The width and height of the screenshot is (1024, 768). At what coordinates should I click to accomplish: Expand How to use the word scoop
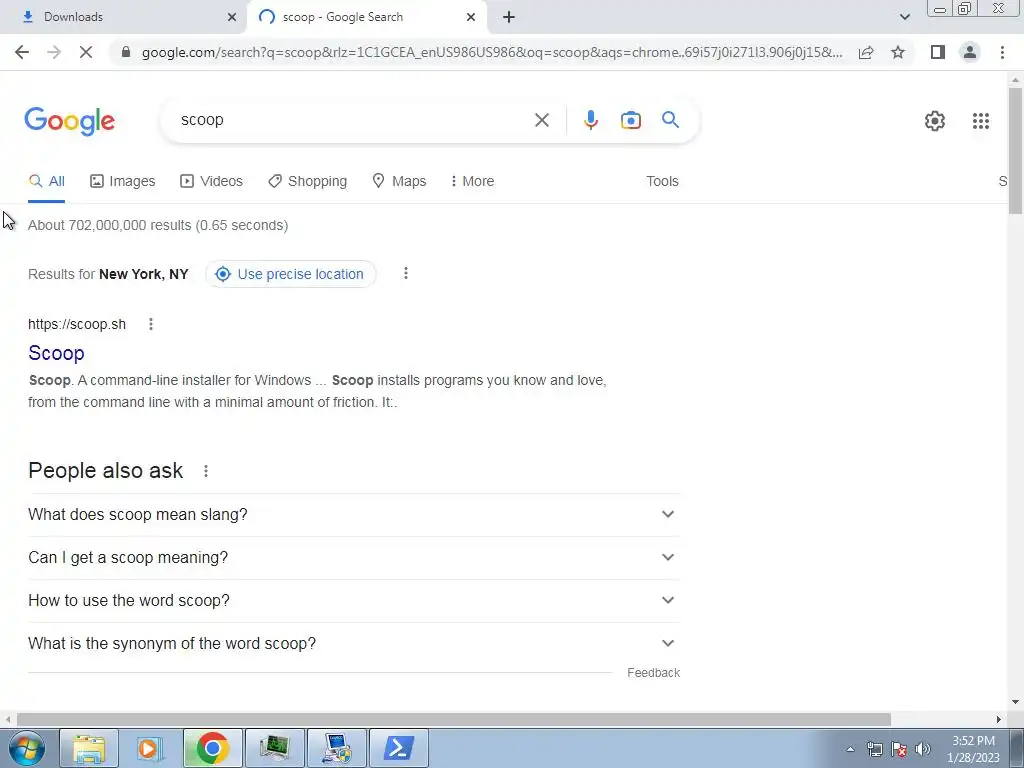(354, 600)
